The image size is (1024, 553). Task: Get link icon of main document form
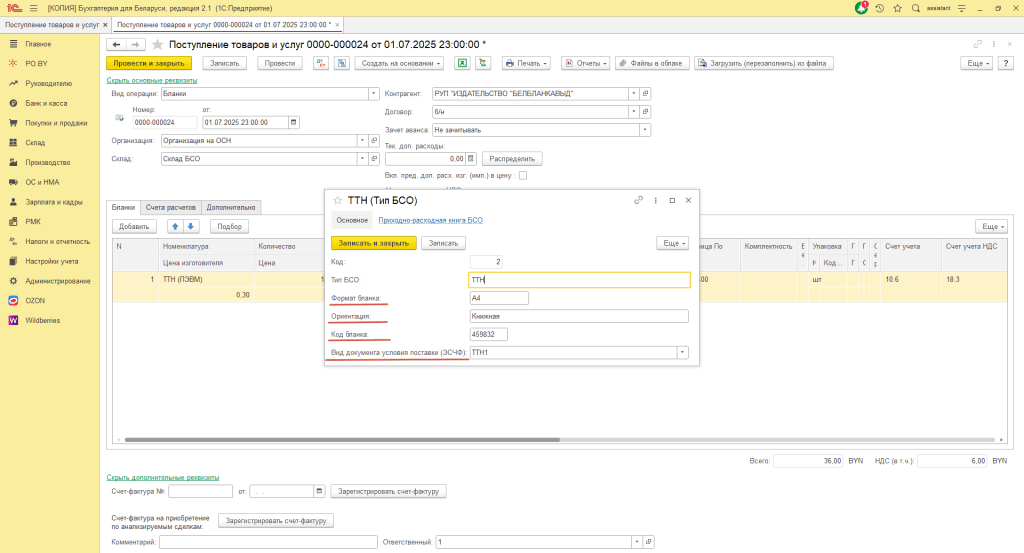click(x=978, y=44)
